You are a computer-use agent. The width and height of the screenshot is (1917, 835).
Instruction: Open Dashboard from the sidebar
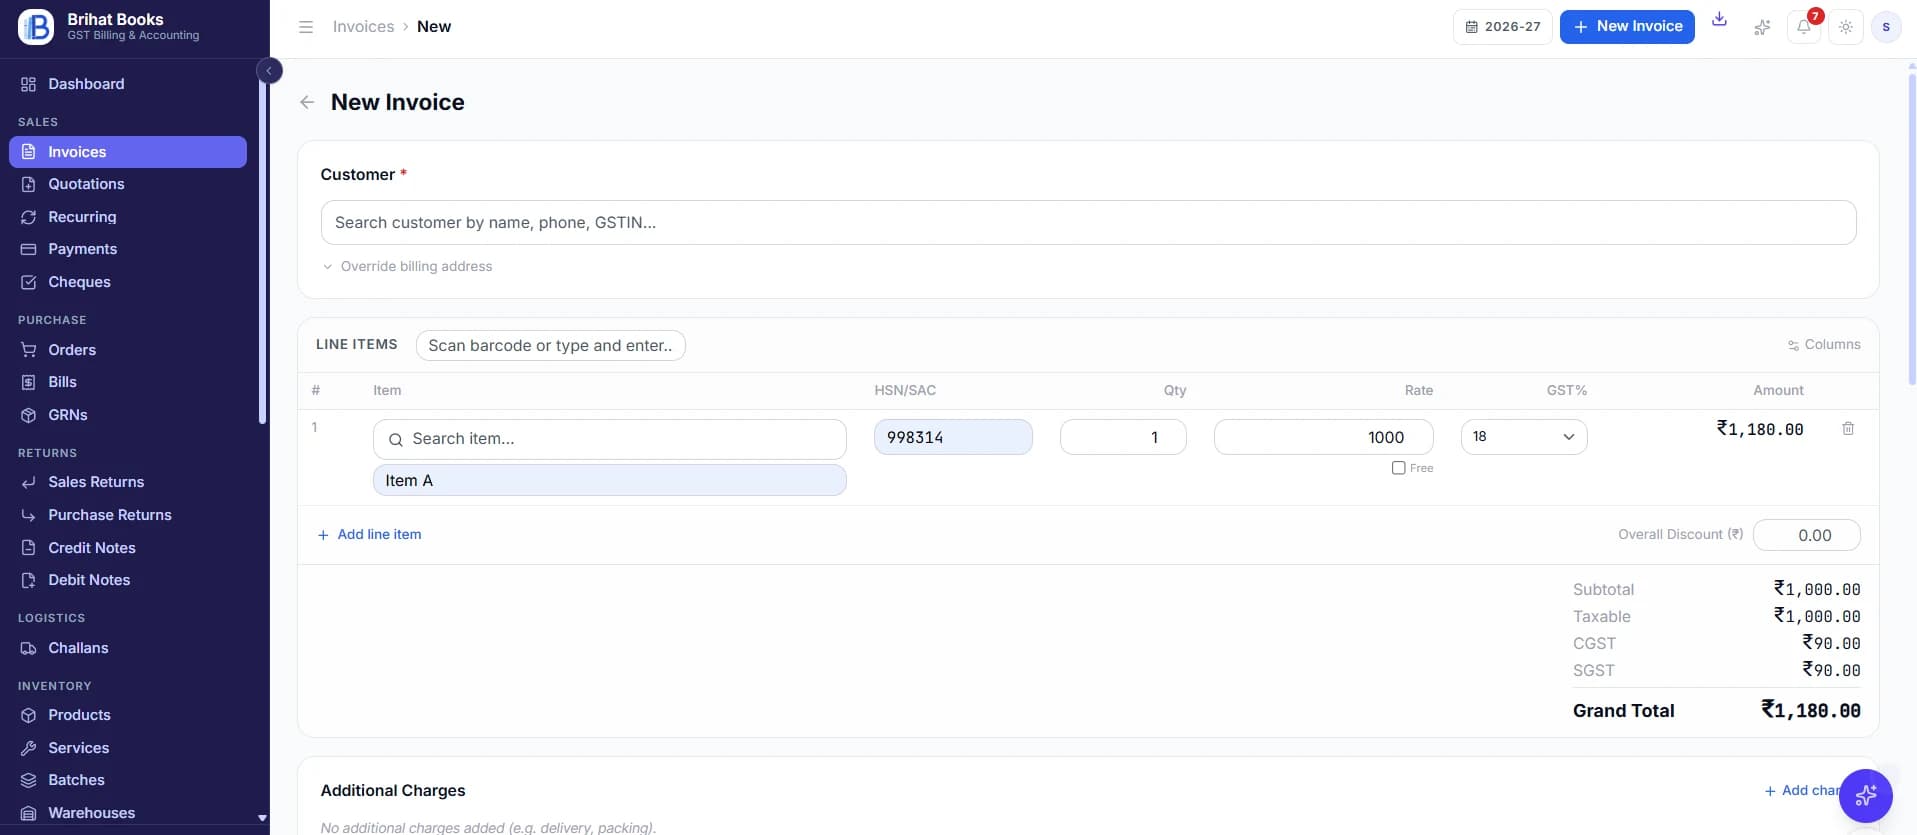click(128, 84)
